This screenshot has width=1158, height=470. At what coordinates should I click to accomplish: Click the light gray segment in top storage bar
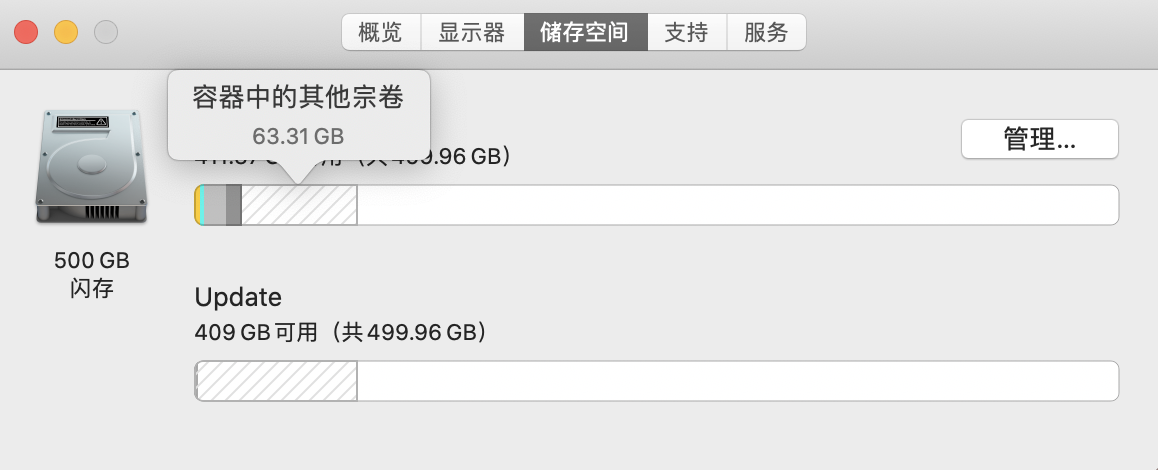tap(215, 205)
